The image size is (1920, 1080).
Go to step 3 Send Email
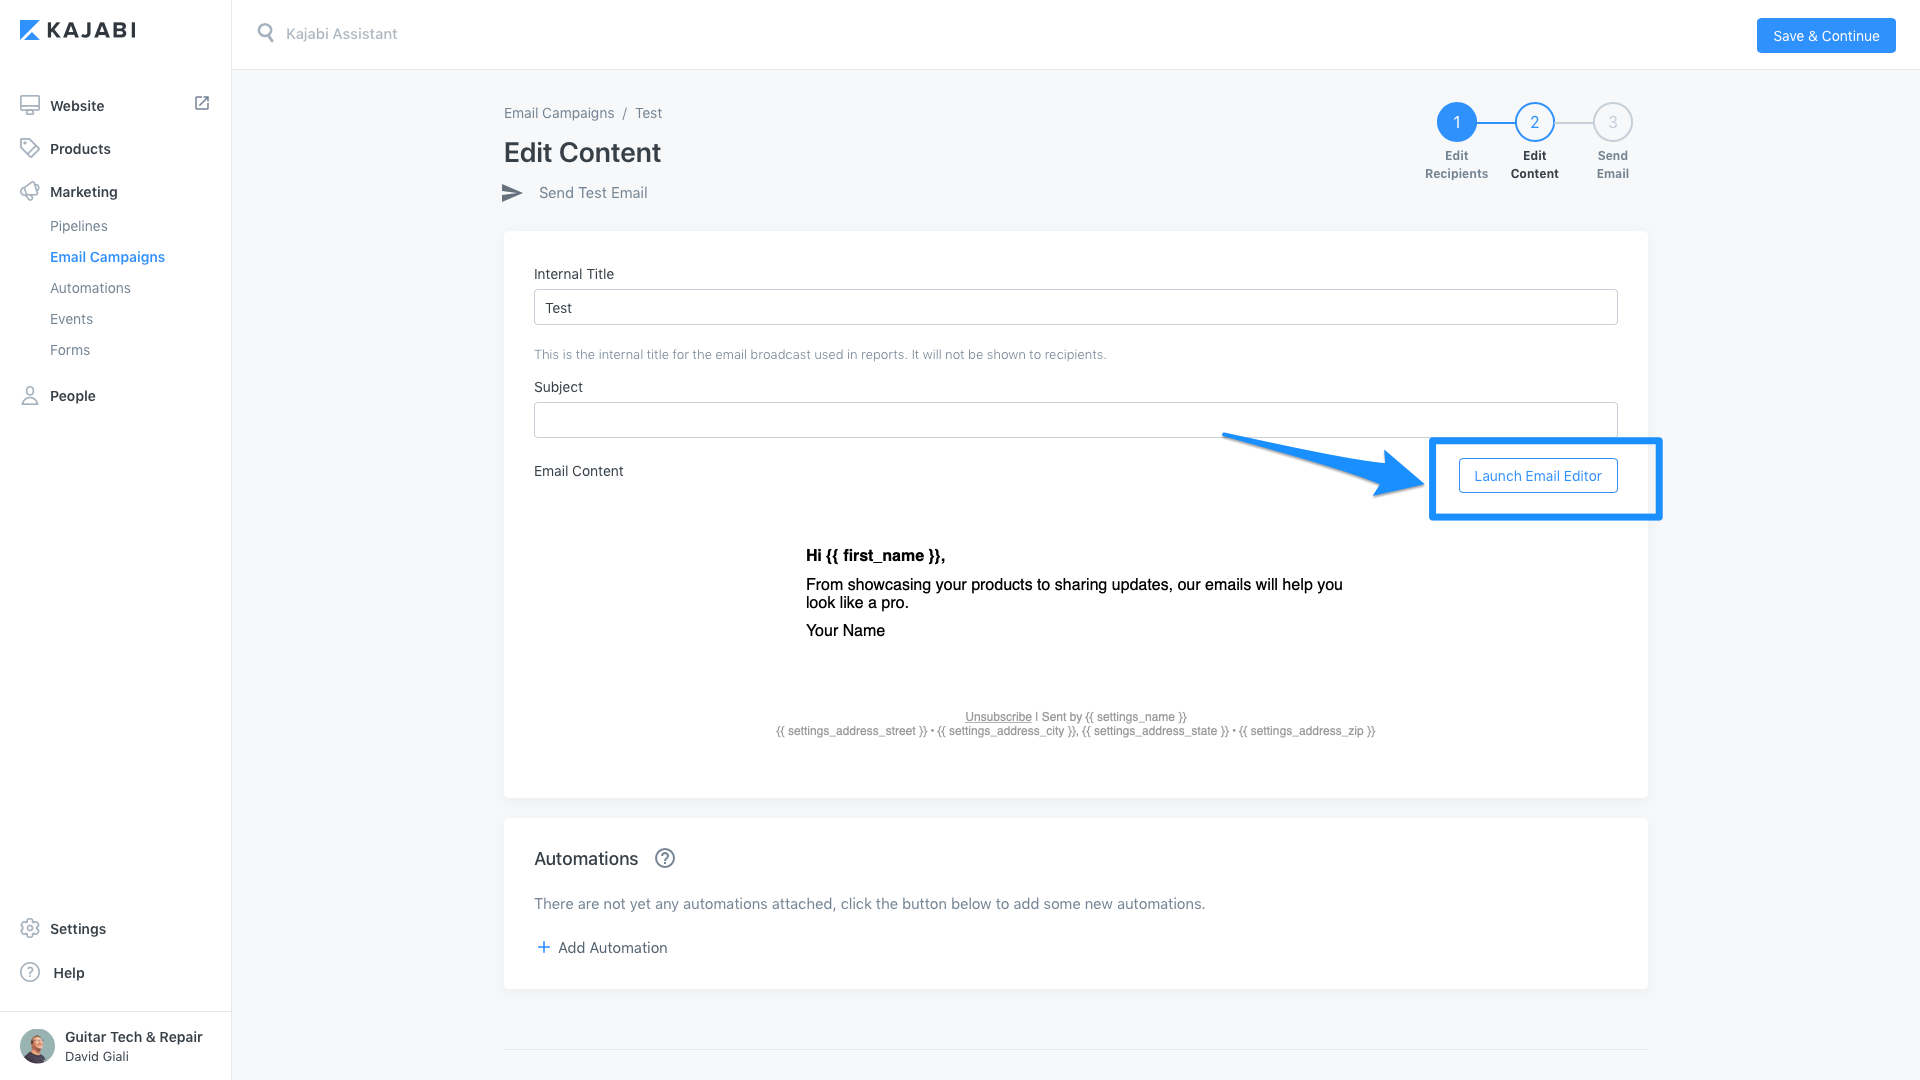1612,122
